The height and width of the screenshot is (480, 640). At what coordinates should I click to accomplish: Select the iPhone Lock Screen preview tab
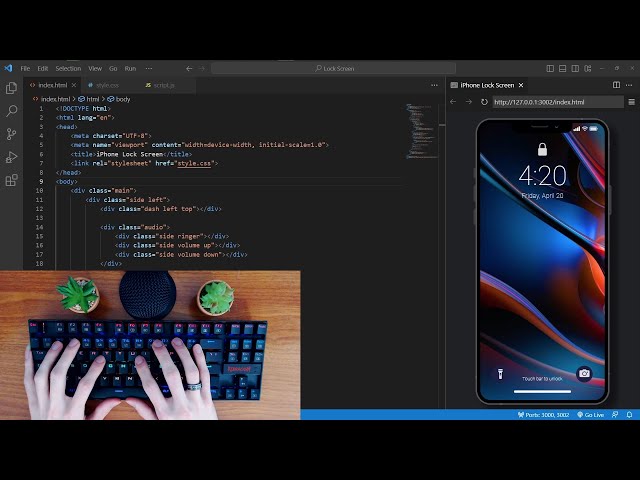[487, 85]
